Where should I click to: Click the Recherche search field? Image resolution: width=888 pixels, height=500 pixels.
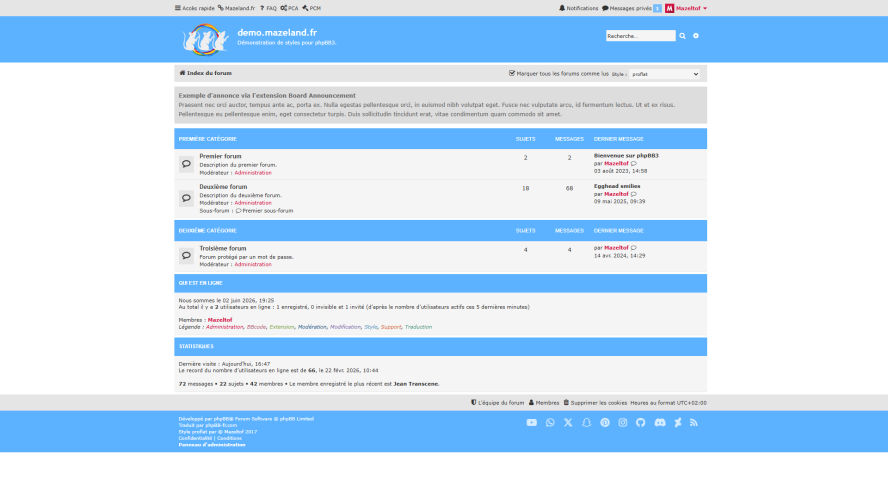(x=641, y=36)
